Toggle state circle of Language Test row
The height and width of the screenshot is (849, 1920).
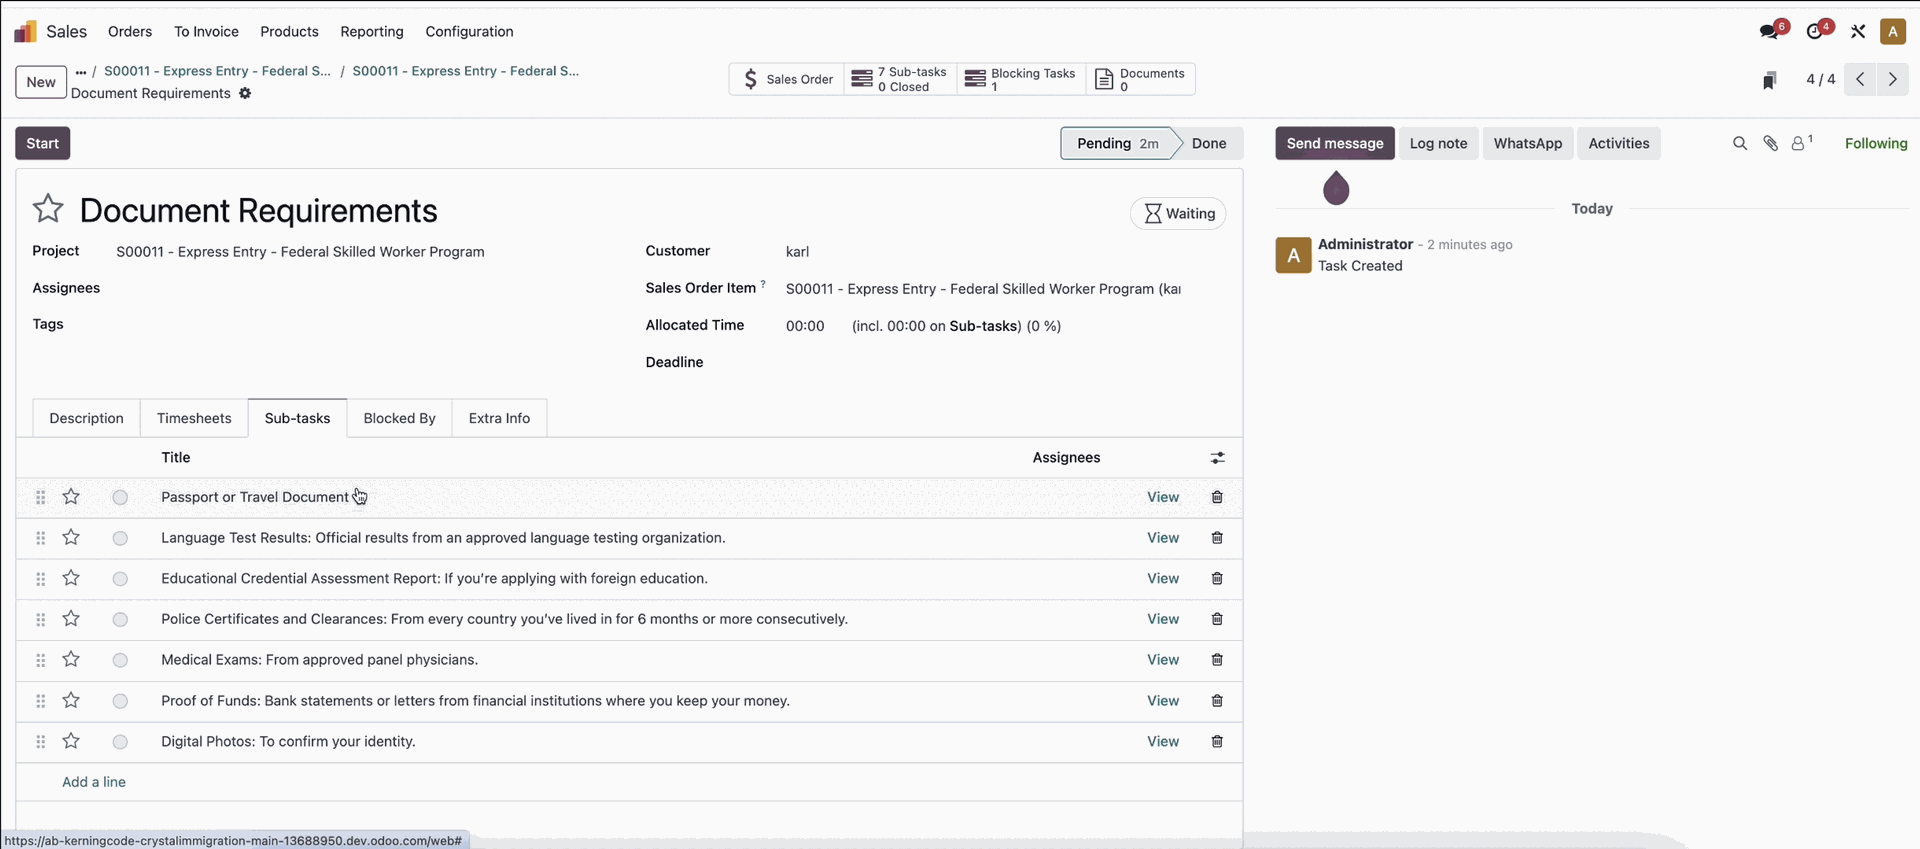click(120, 538)
